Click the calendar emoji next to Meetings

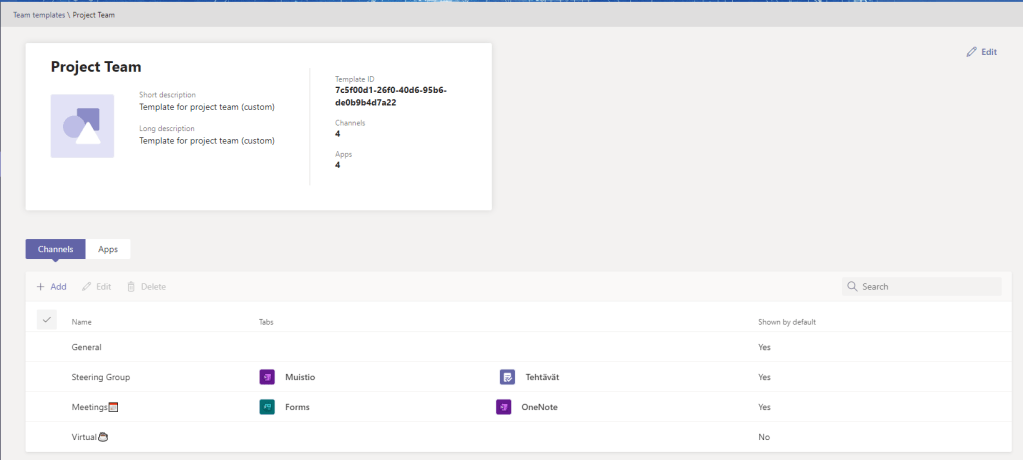[x=113, y=407]
